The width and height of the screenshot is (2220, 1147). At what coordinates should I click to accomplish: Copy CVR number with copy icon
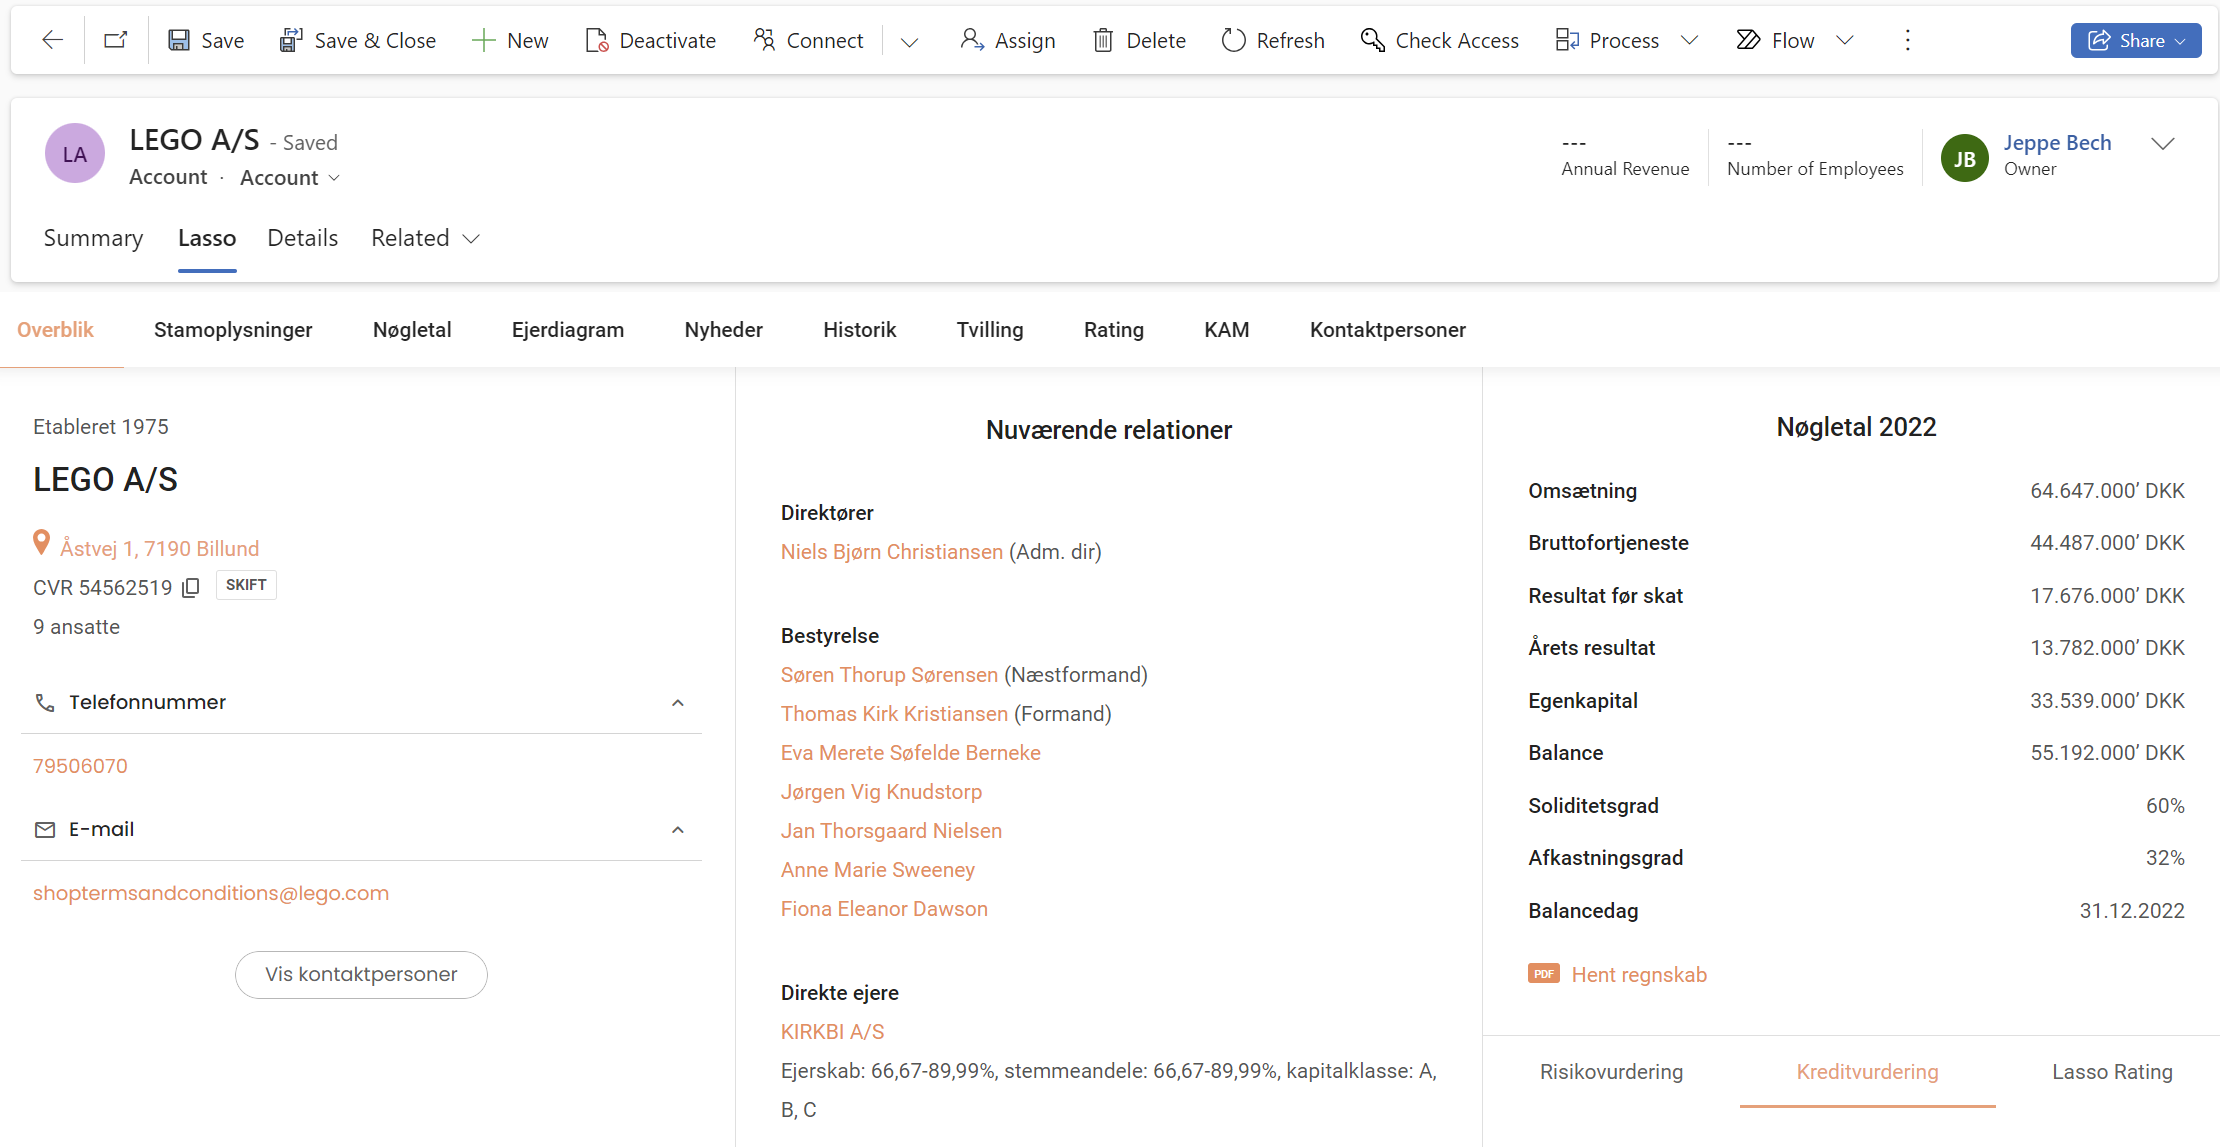click(191, 588)
